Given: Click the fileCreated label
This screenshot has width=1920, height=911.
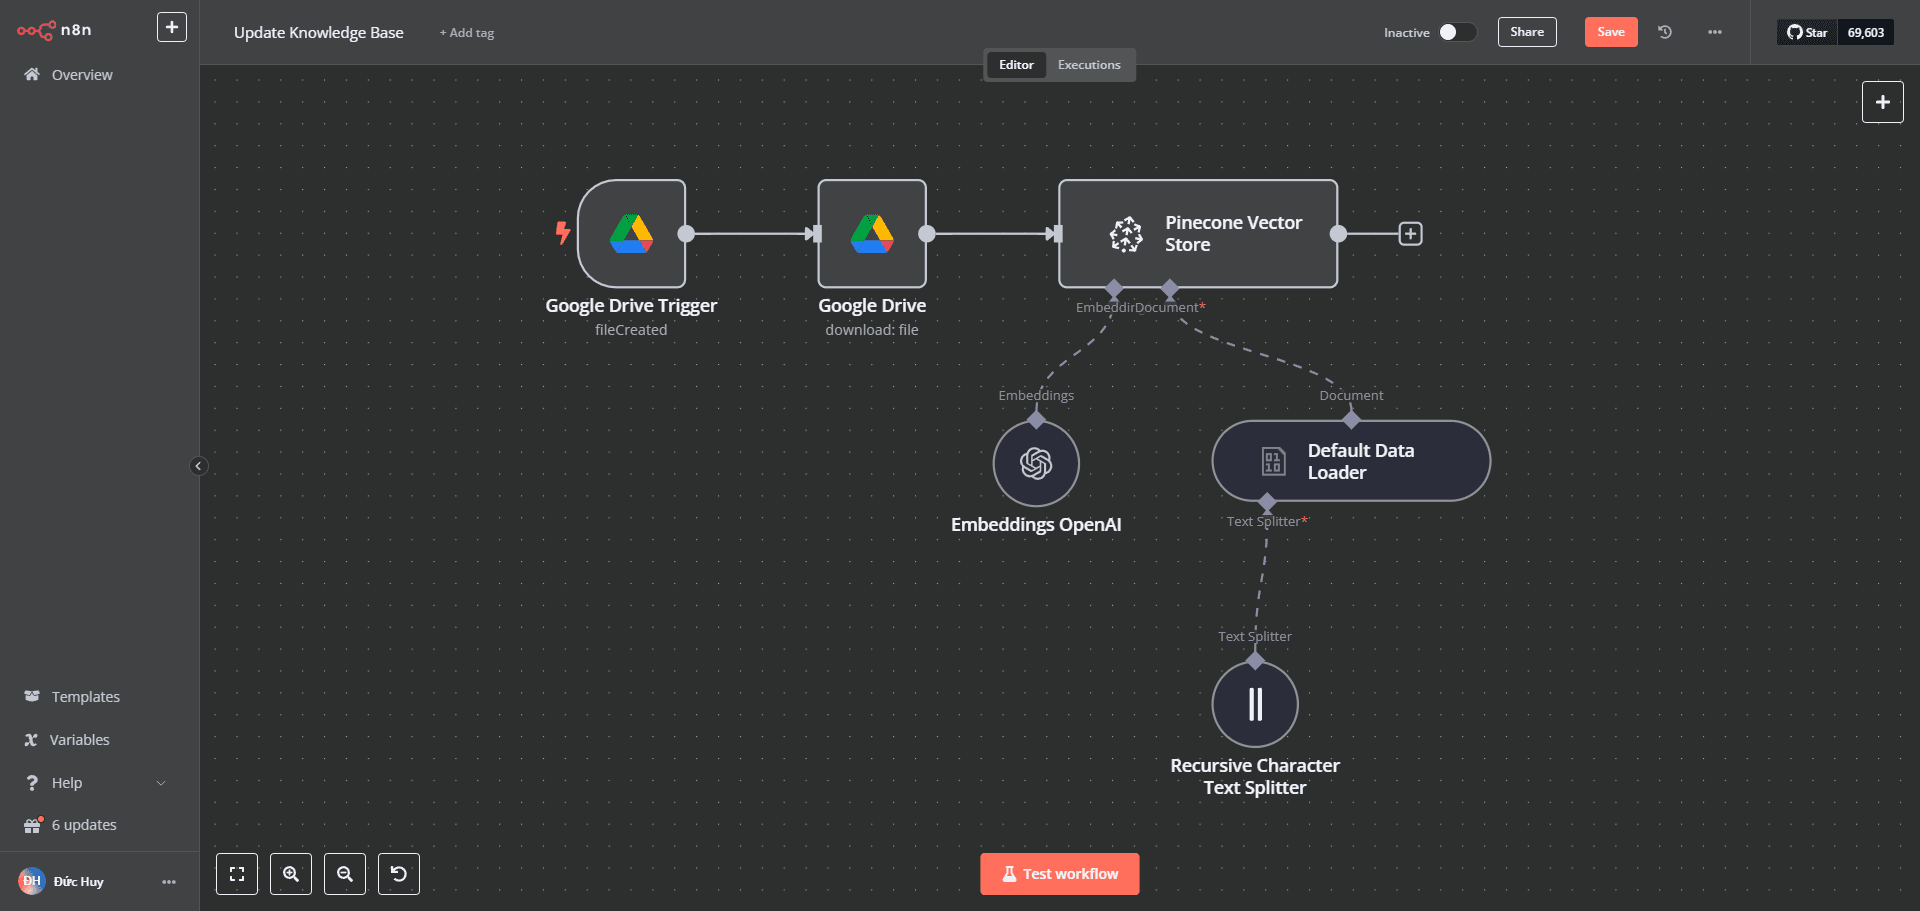Looking at the screenshot, I should coord(631,330).
